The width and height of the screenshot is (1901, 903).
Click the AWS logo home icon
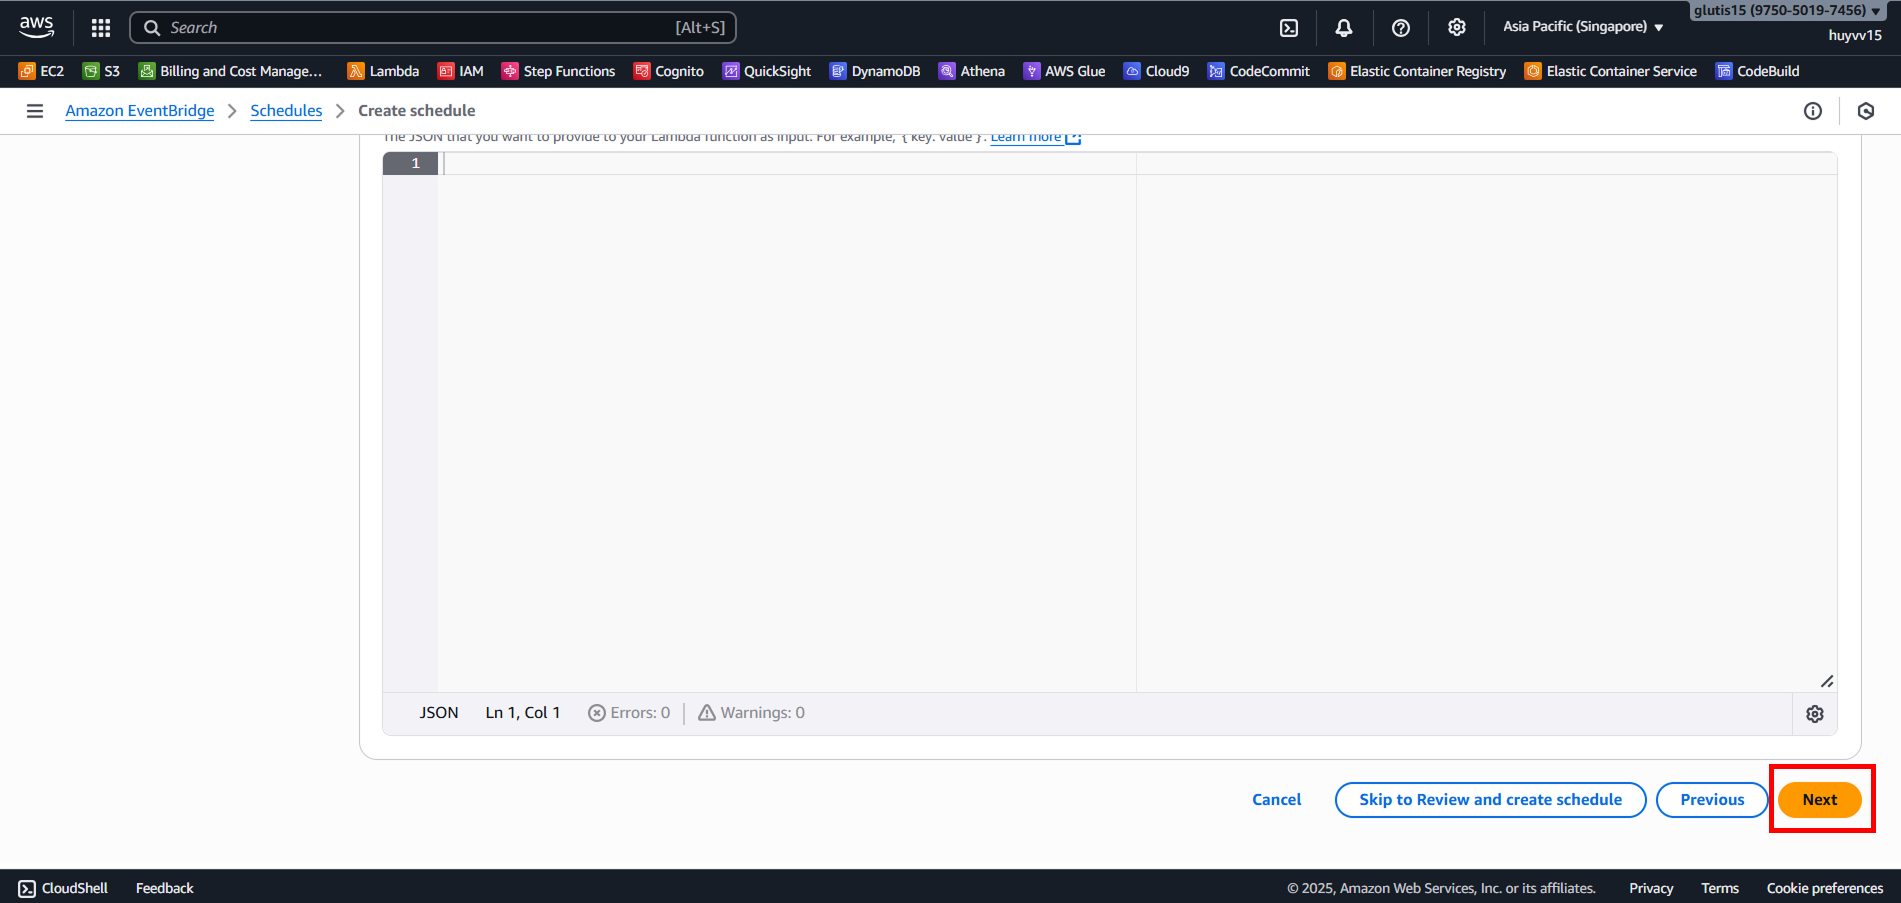[x=37, y=27]
